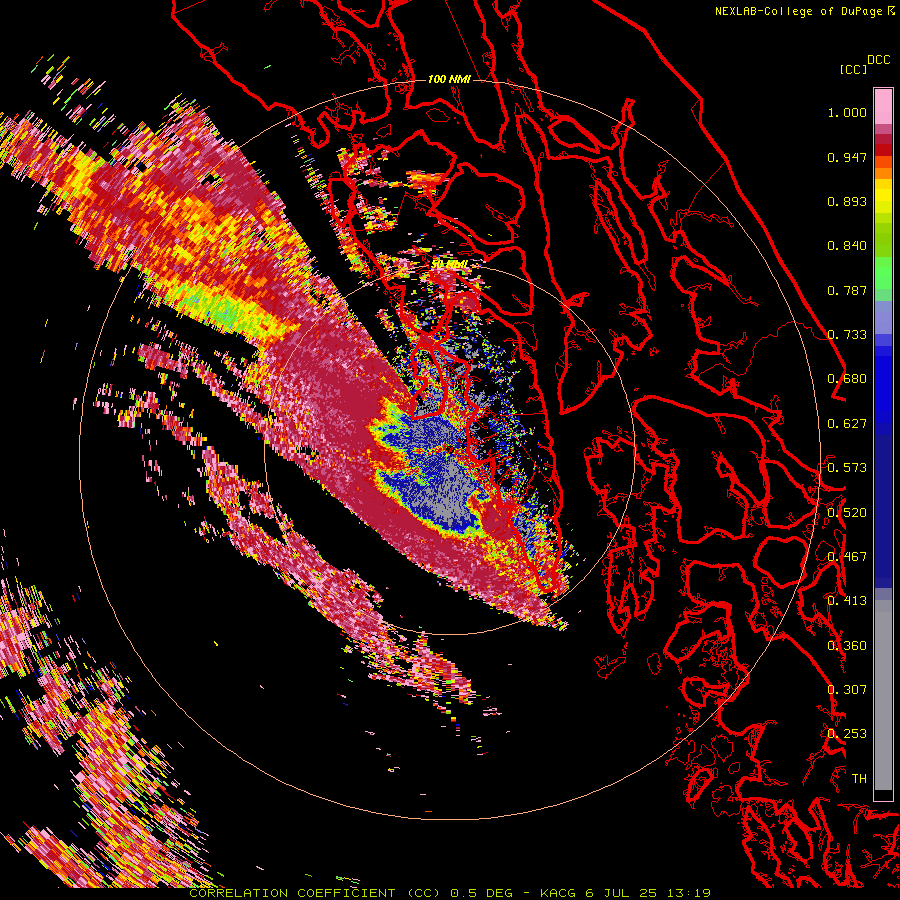Click the gray segment of the colorbar
Viewport: 900px width, 900px height.
[883, 695]
